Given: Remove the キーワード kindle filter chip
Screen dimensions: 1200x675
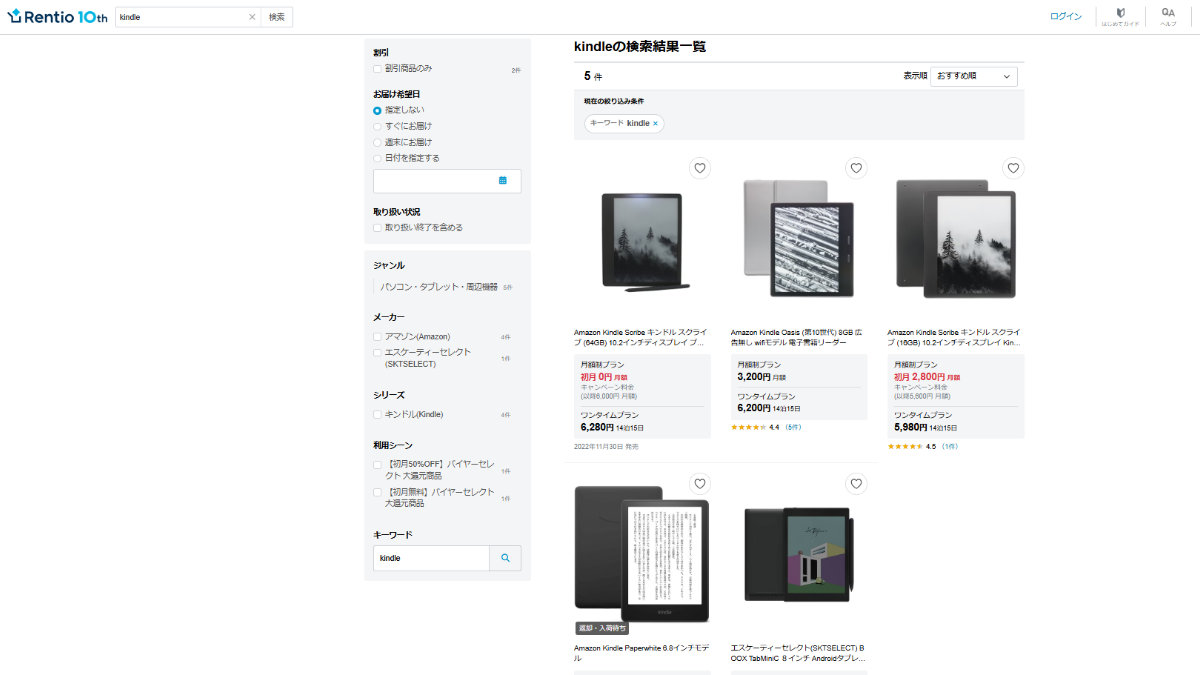Looking at the screenshot, I should pyautogui.click(x=655, y=123).
